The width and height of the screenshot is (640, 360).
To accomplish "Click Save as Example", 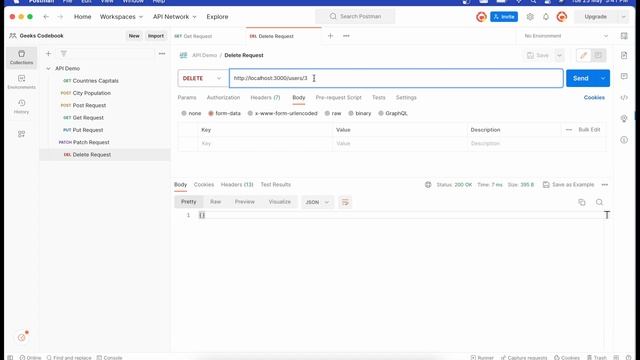I will tap(569, 184).
